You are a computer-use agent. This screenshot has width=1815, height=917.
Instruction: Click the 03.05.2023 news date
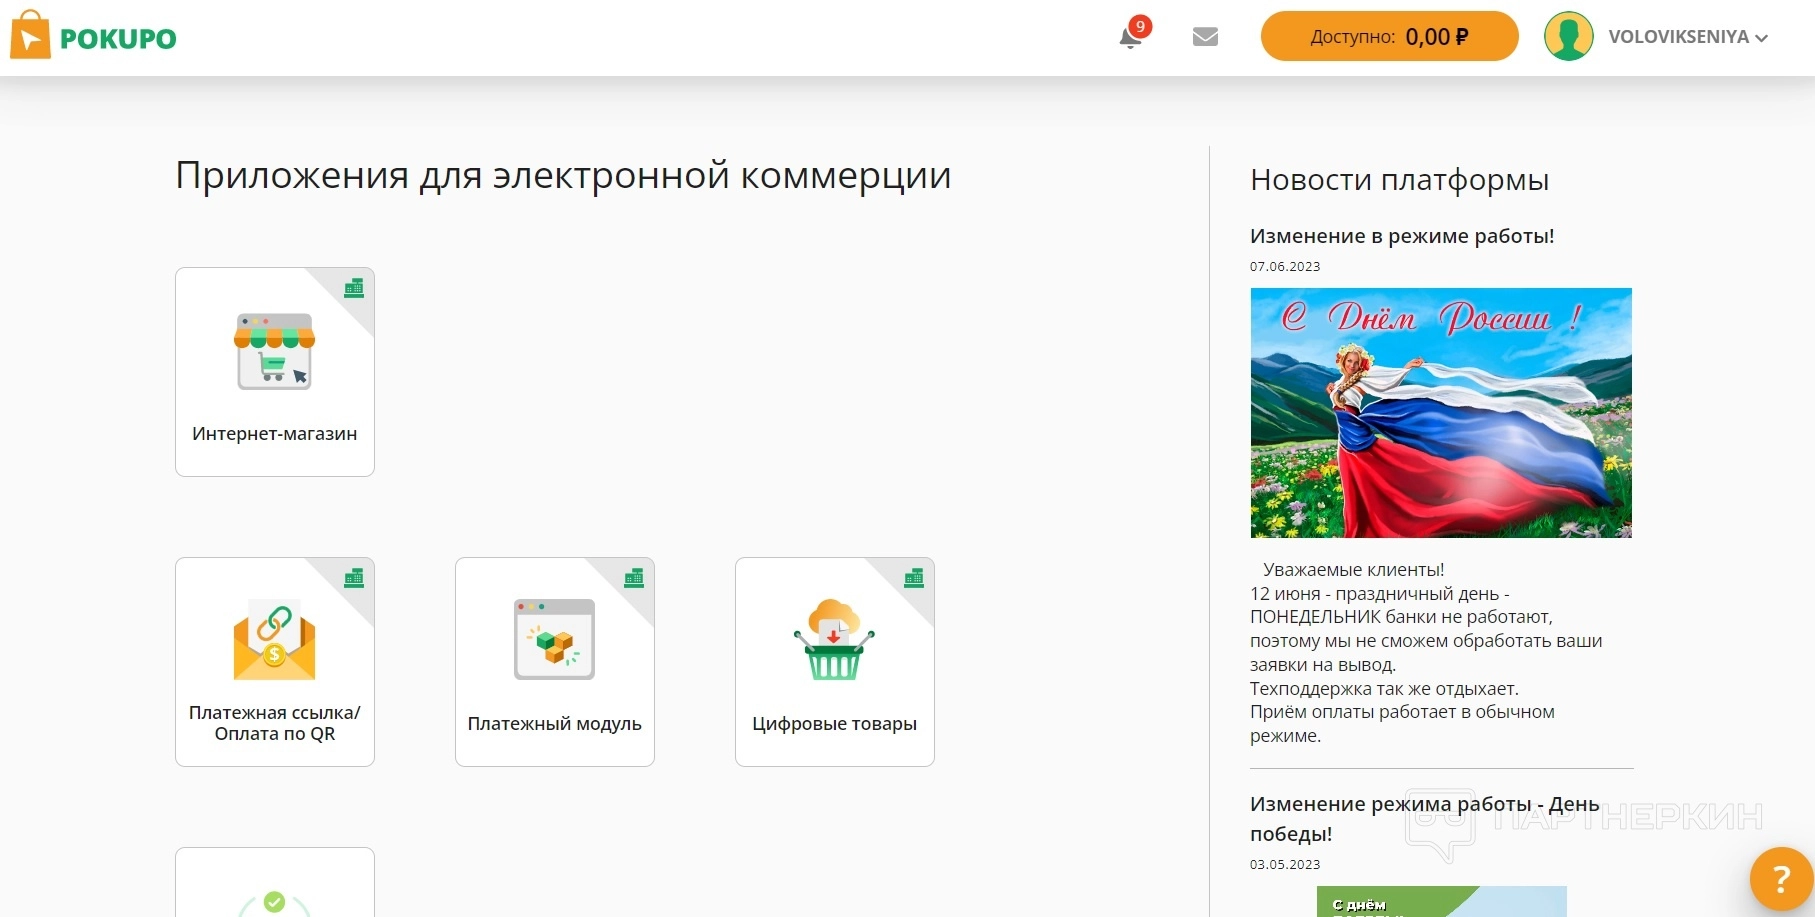(1285, 865)
